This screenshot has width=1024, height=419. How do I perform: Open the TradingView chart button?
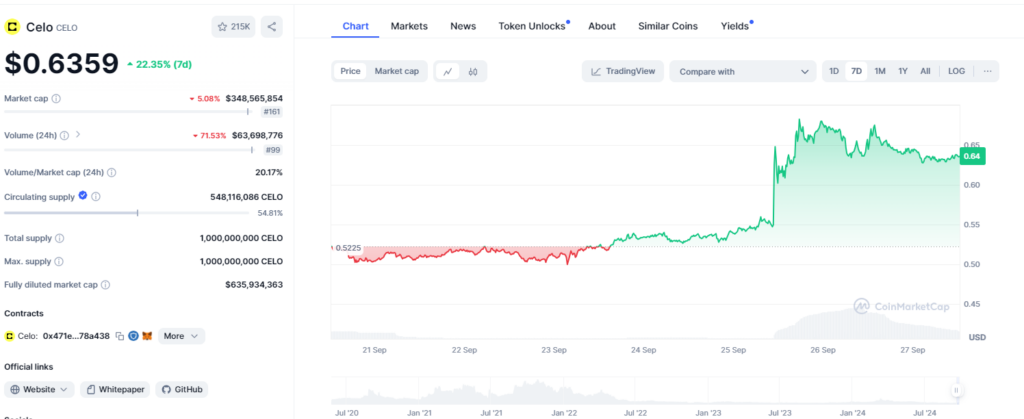(x=623, y=71)
